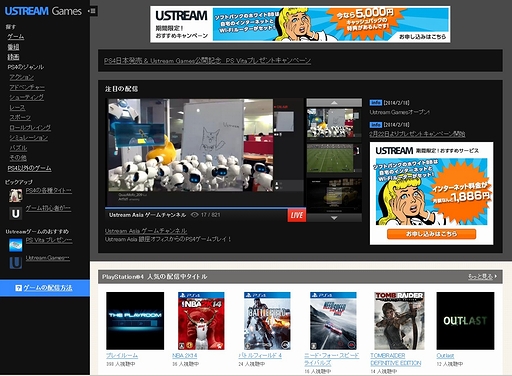Open the PS Vita プレゼン recommendation link

49,240
